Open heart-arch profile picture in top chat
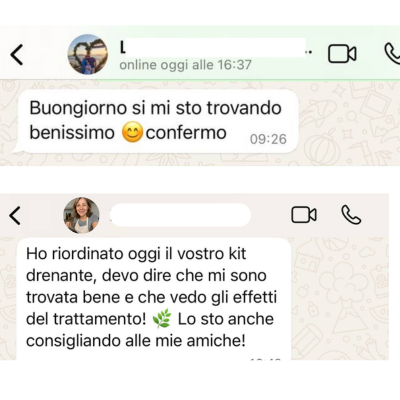Screen dimensions: 400x400 click(x=88, y=54)
